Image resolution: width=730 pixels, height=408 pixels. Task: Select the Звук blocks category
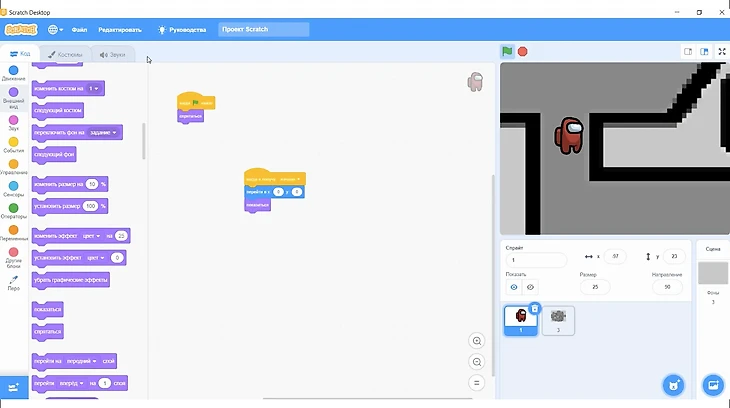[x=14, y=123]
